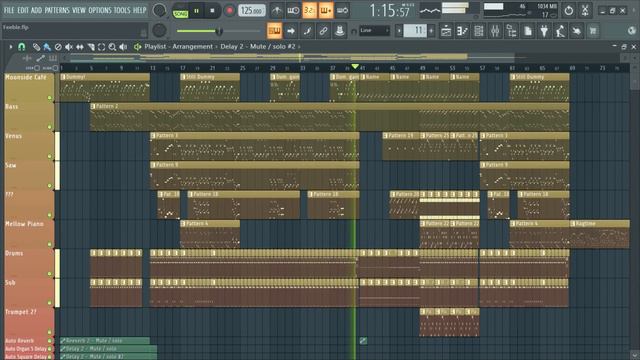Mute the Drums track via green dot

pos(50,274)
